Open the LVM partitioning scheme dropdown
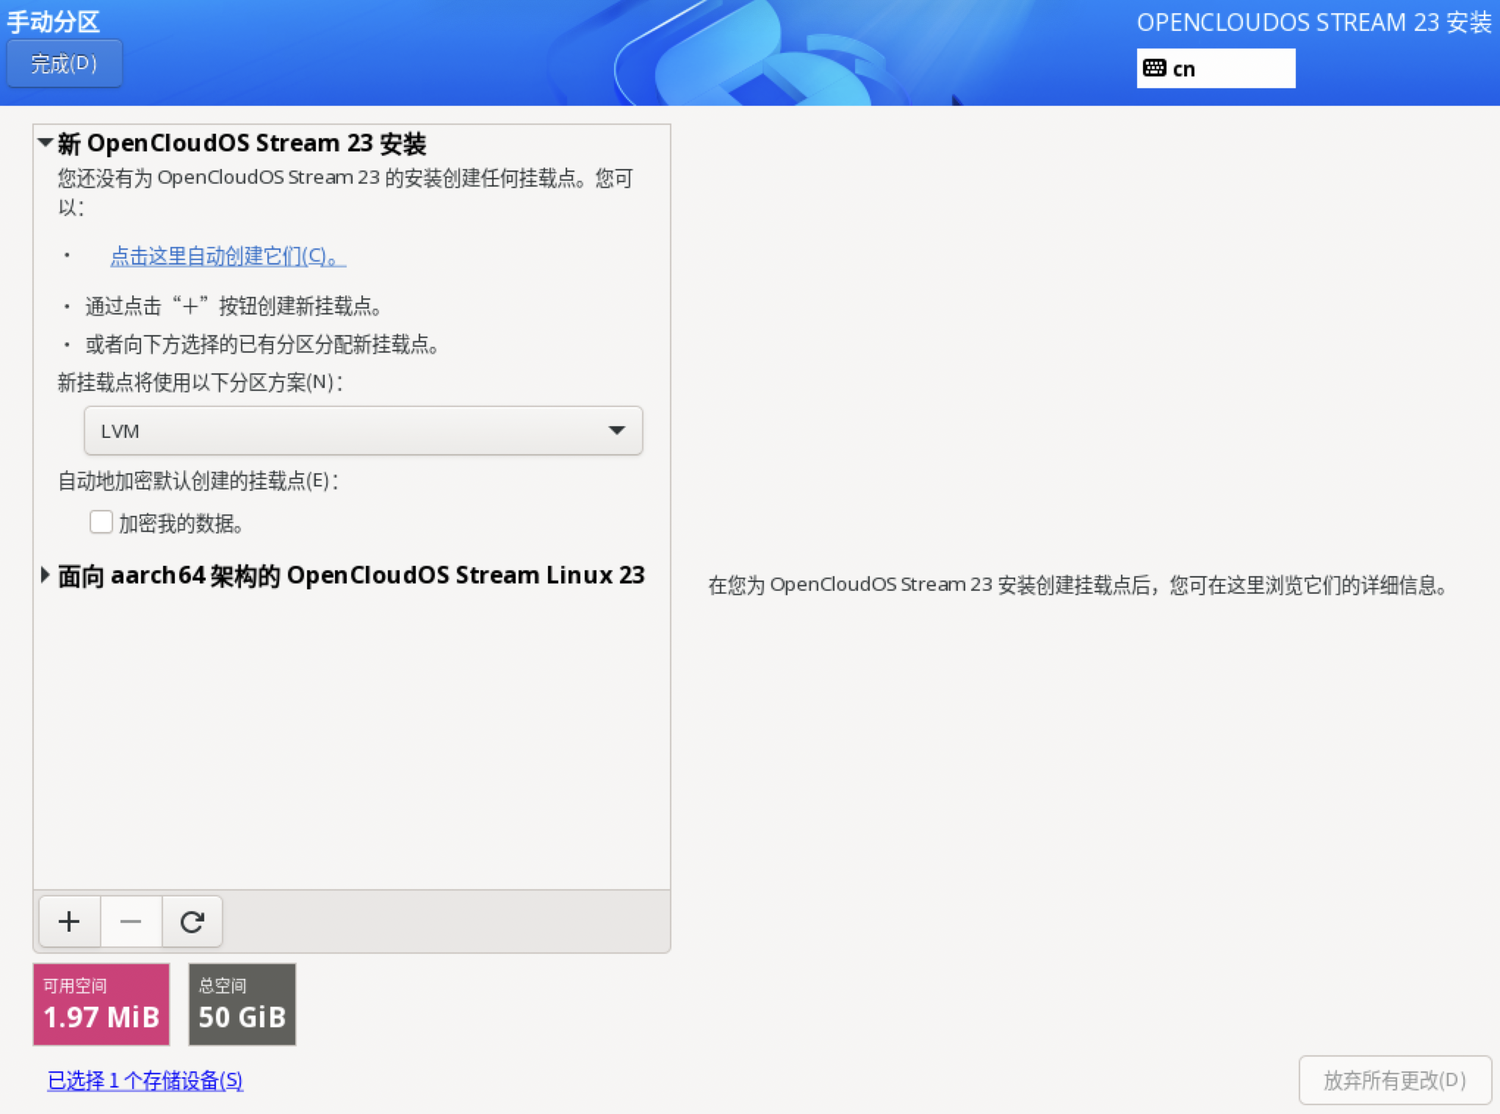Screen dimensions: 1500x1114 (363, 431)
